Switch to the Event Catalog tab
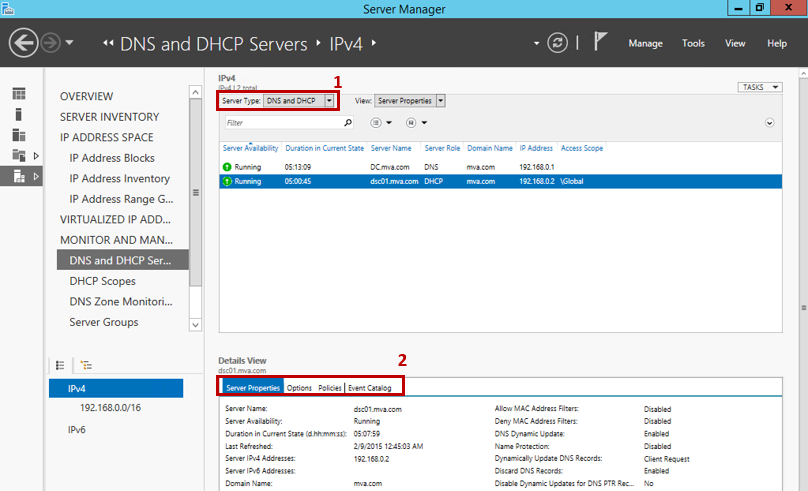 [370, 388]
